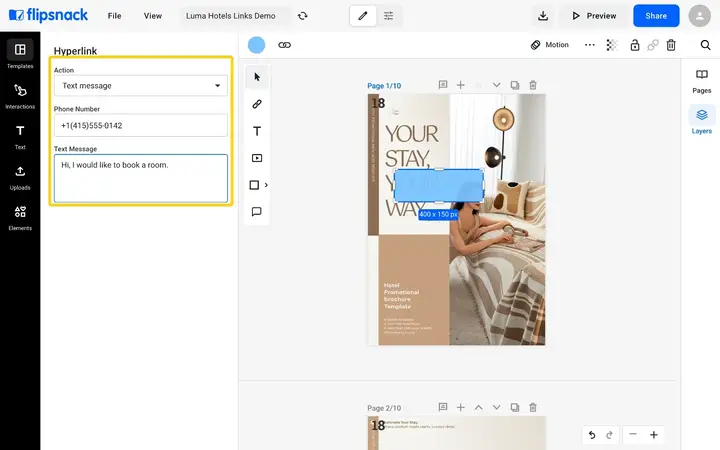The image size is (720, 450).
Task: Duplicate Page 2/10
Action: coord(515,407)
